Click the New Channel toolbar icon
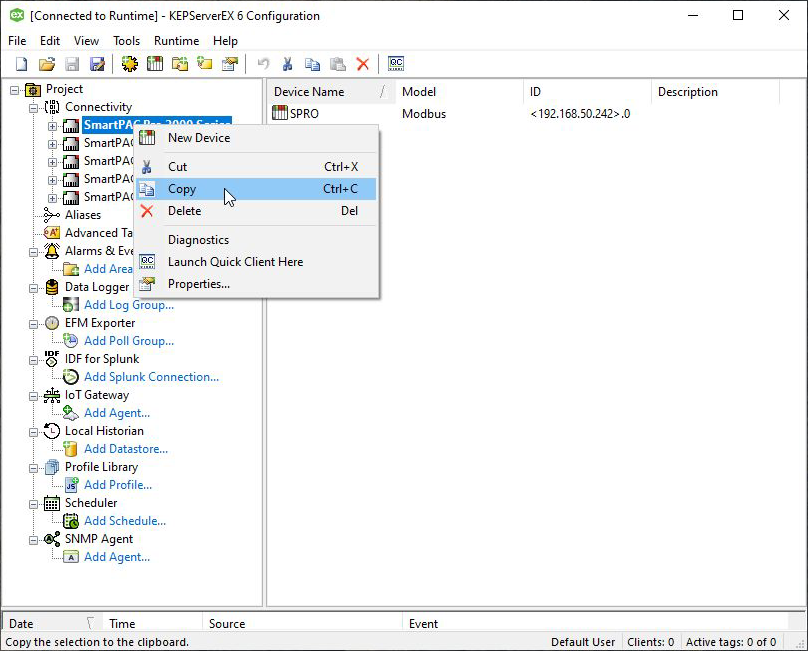 point(130,64)
